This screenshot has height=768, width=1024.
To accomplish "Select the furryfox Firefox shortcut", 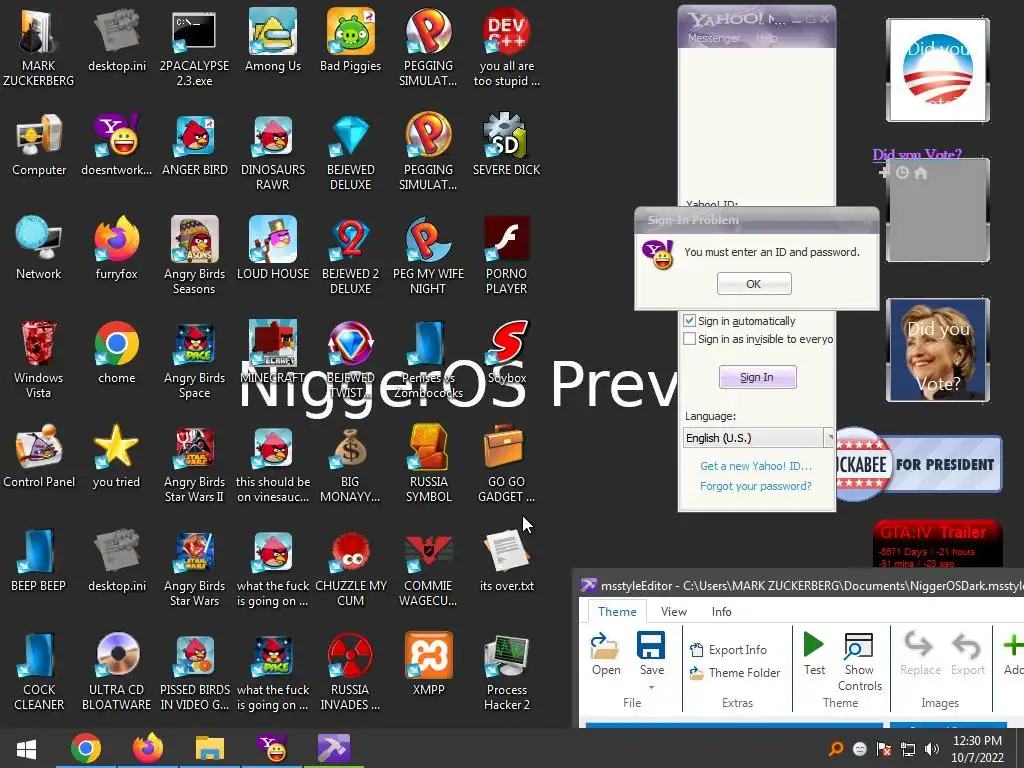I will click(116, 248).
